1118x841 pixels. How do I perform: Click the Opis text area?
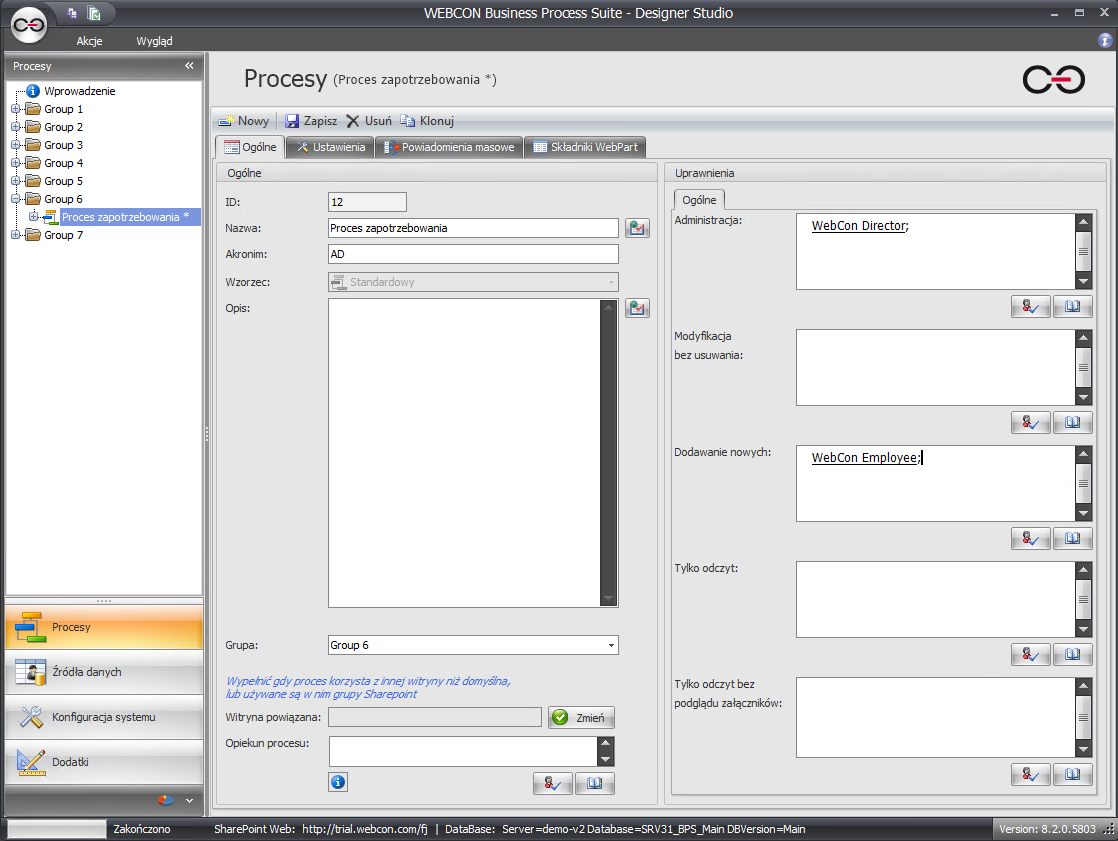tap(464, 453)
